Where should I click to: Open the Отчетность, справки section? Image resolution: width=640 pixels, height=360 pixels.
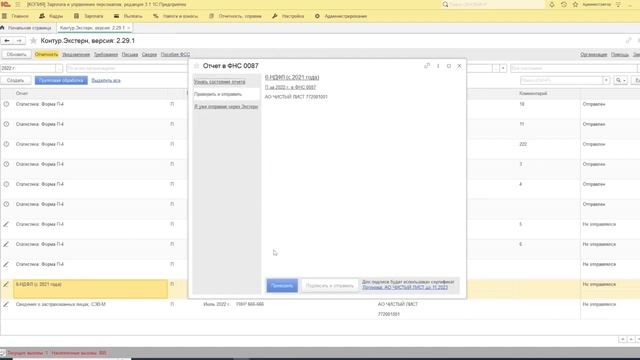235,16
